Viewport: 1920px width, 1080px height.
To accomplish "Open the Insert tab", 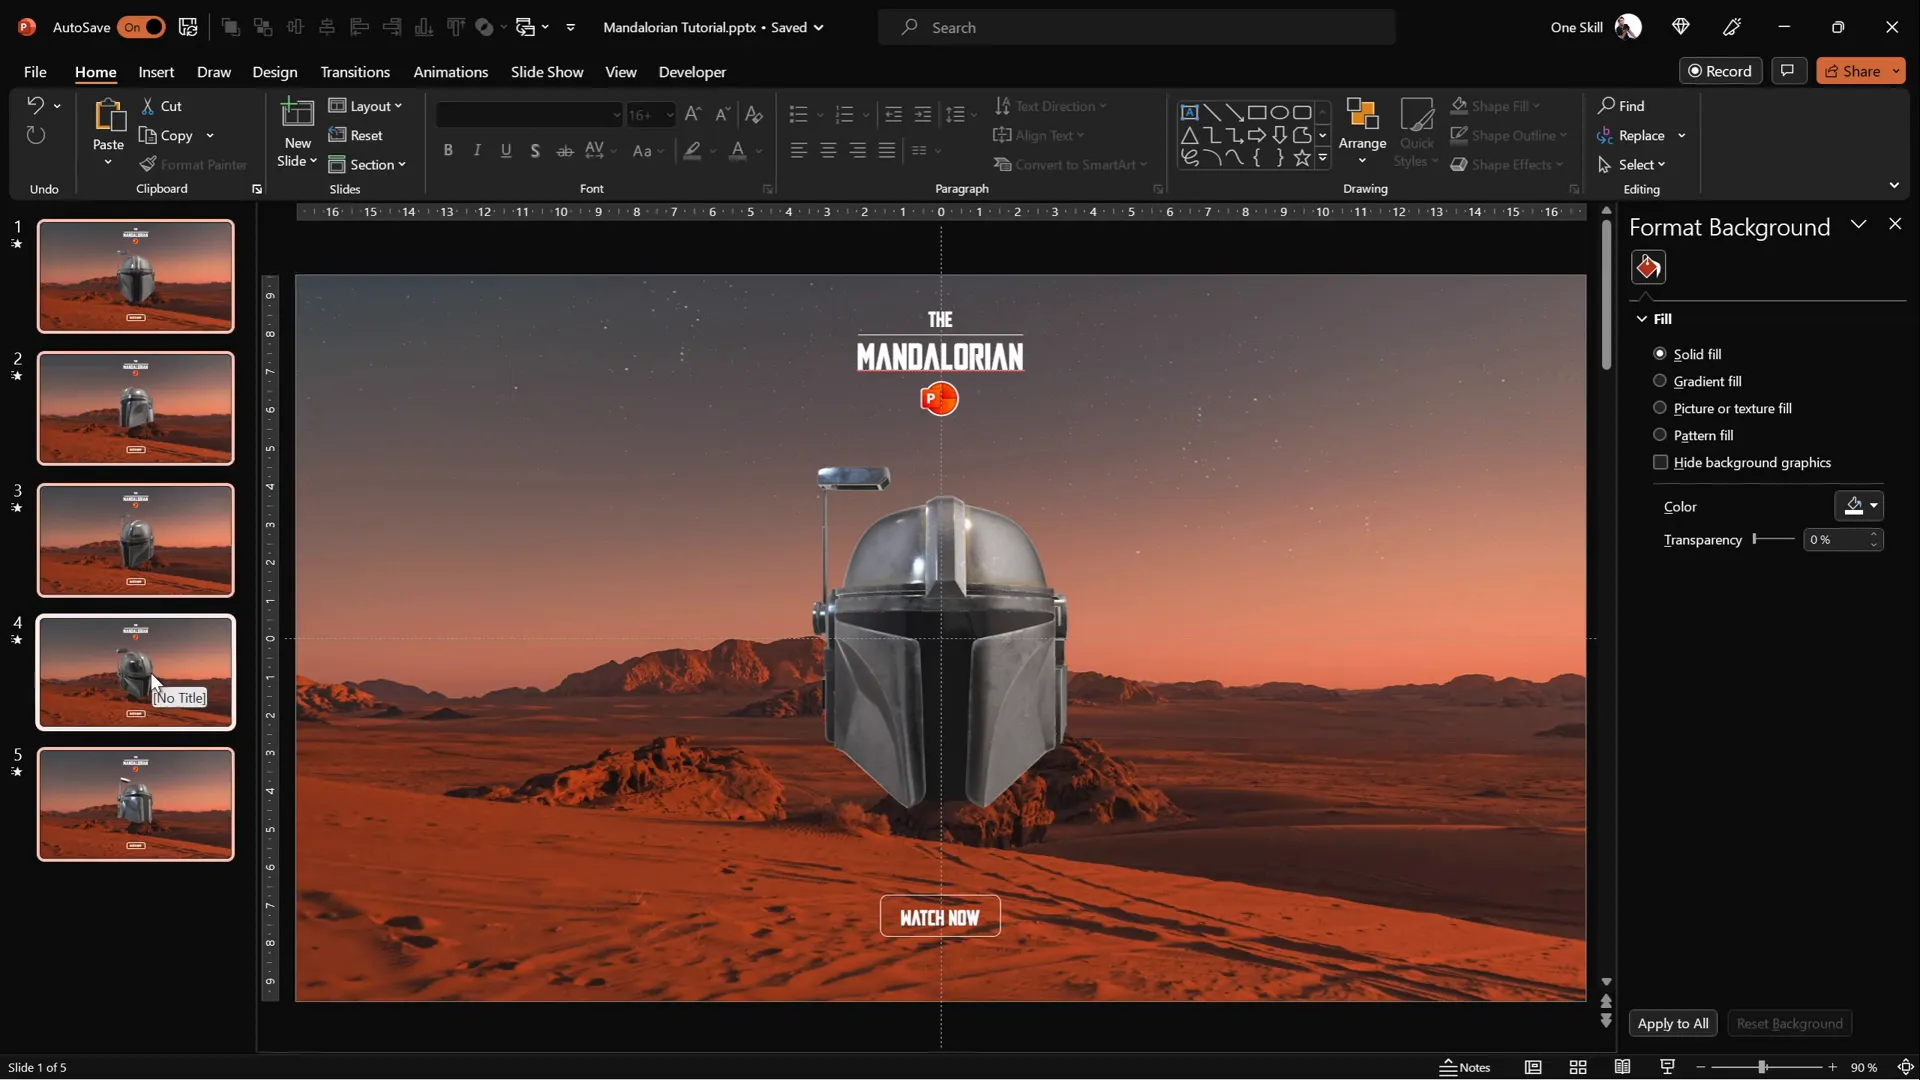I will click(x=156, y=72).
